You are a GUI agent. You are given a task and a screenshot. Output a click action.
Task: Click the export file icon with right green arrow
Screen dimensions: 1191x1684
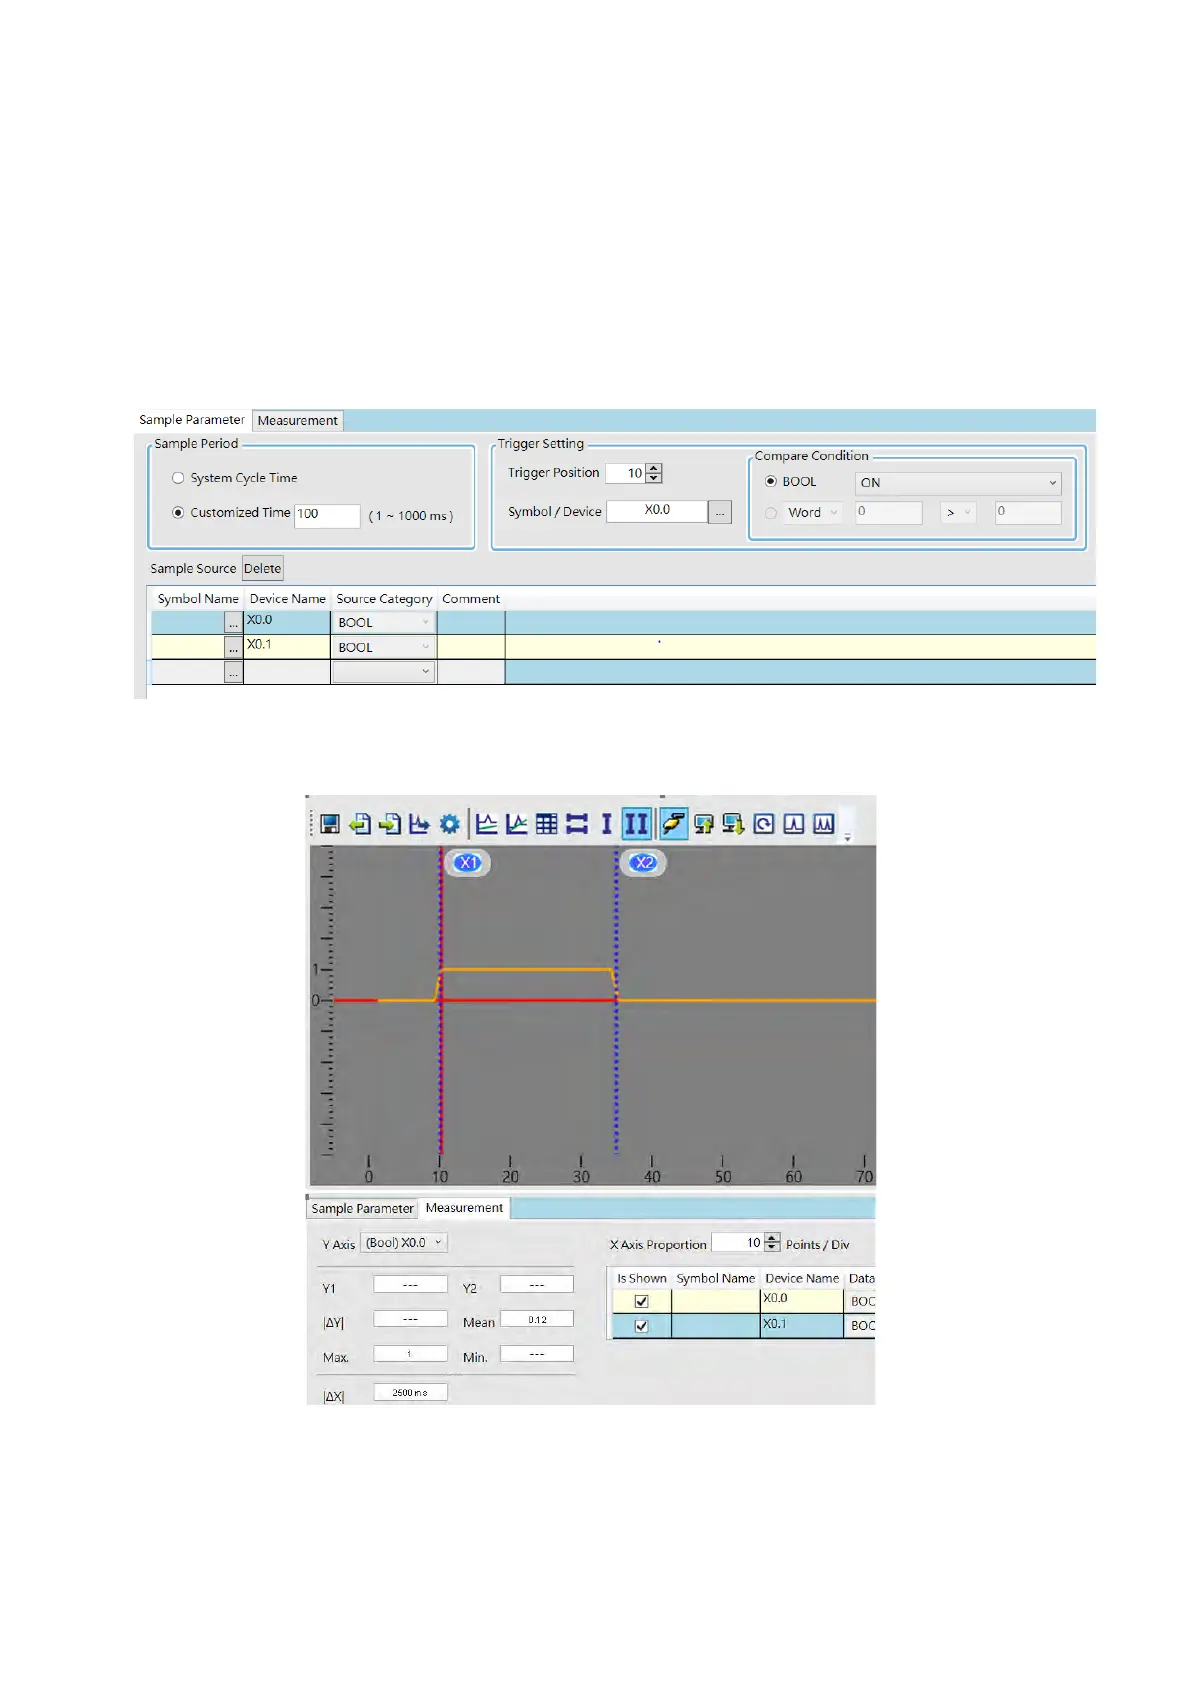[390, 824]
